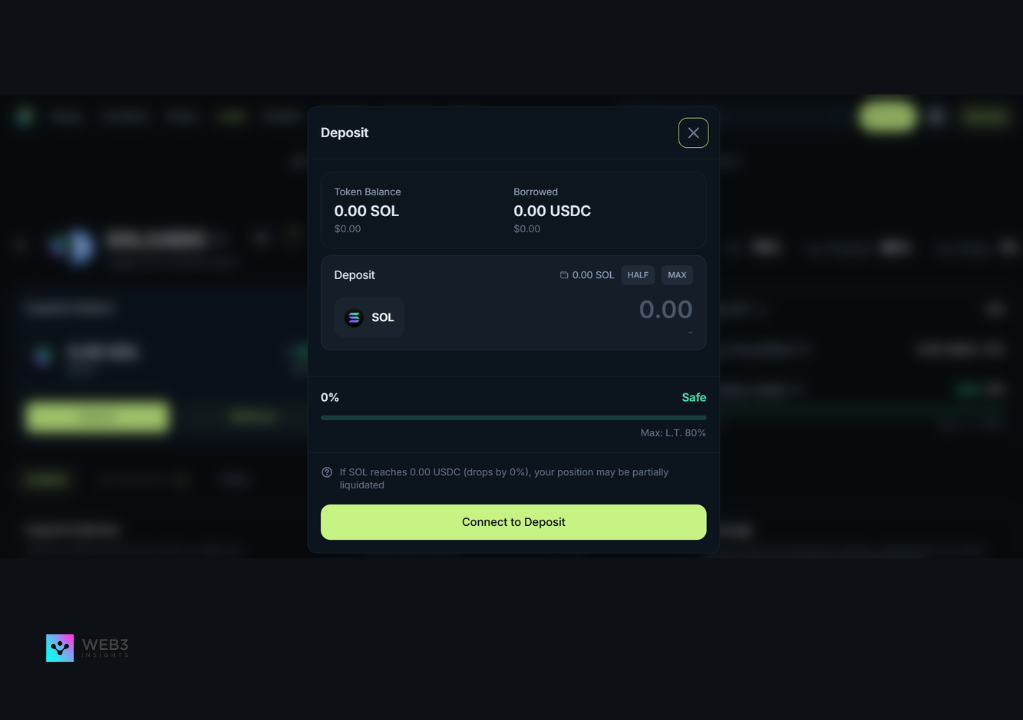Click the MAX amount button
1023x720 pixels.
click(677, 275)
